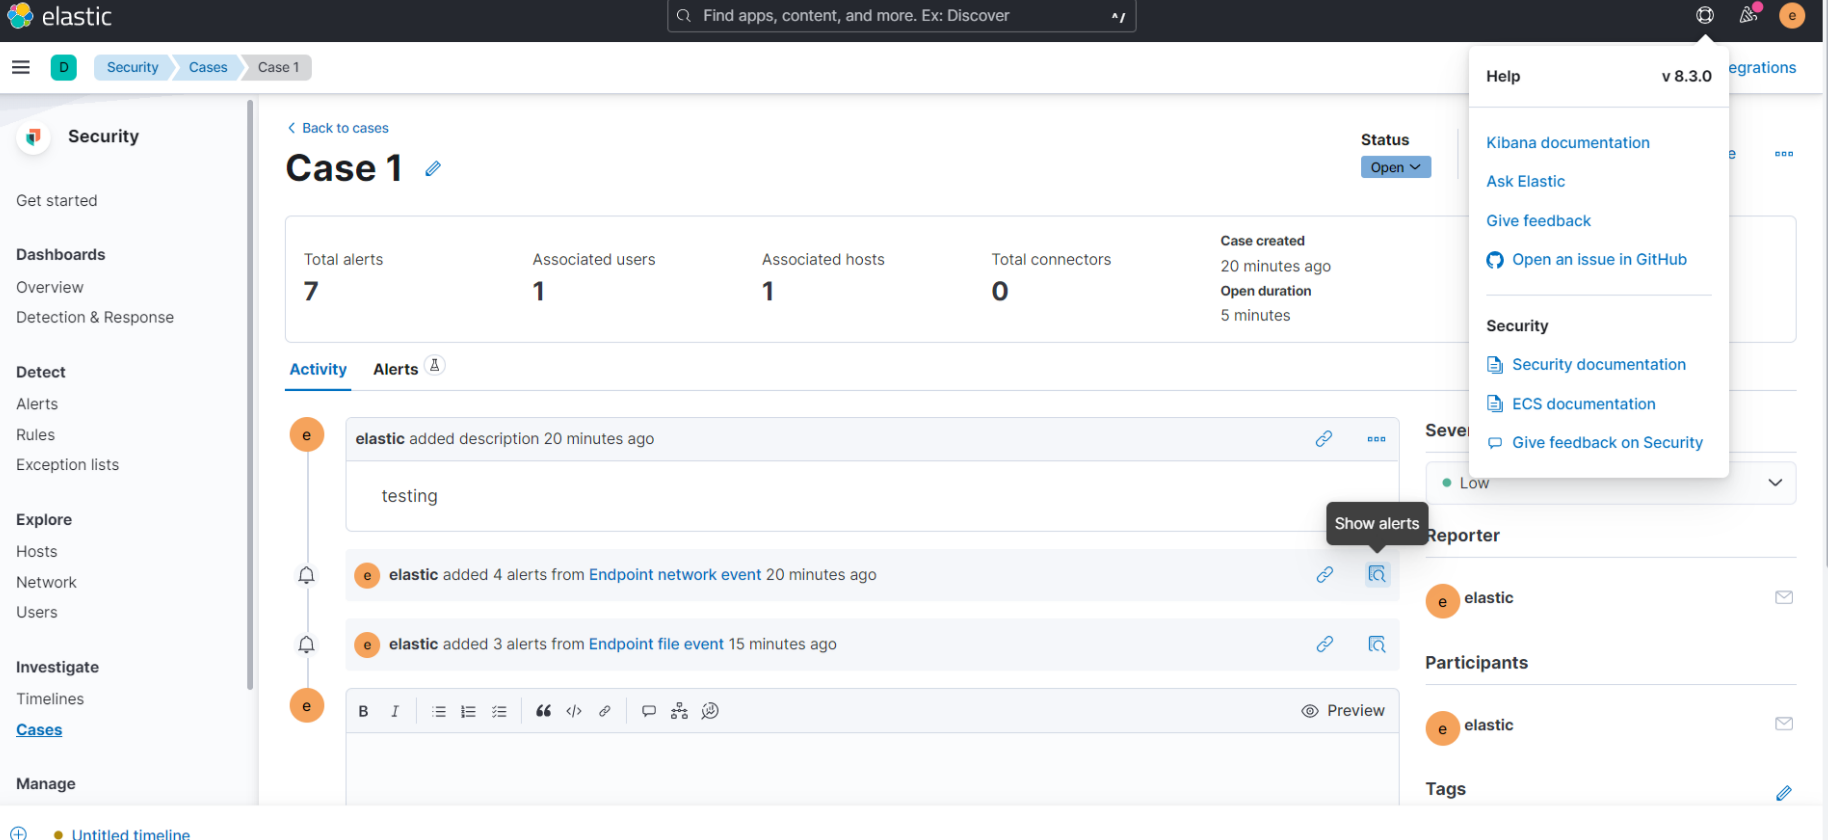This screenshot has width=1828, height=840.
Task: Open Network in sidebar
Action: 46,583
